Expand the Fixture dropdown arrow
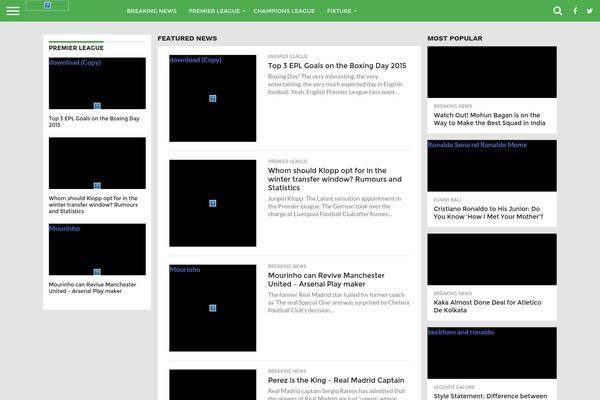This screenshot has width=600, height=400. [355, 11]
